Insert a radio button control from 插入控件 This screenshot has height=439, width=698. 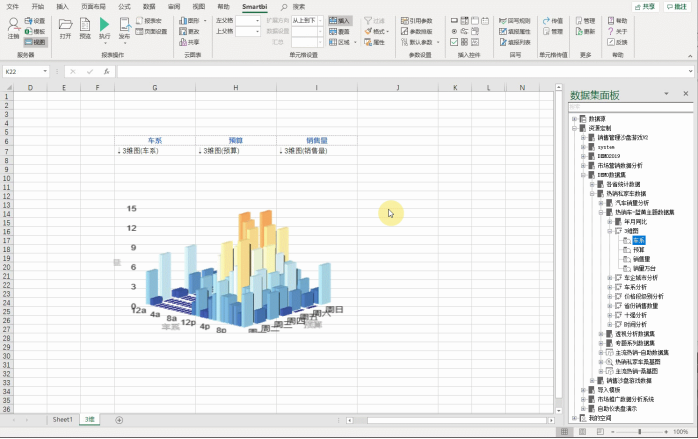point(454,32)
